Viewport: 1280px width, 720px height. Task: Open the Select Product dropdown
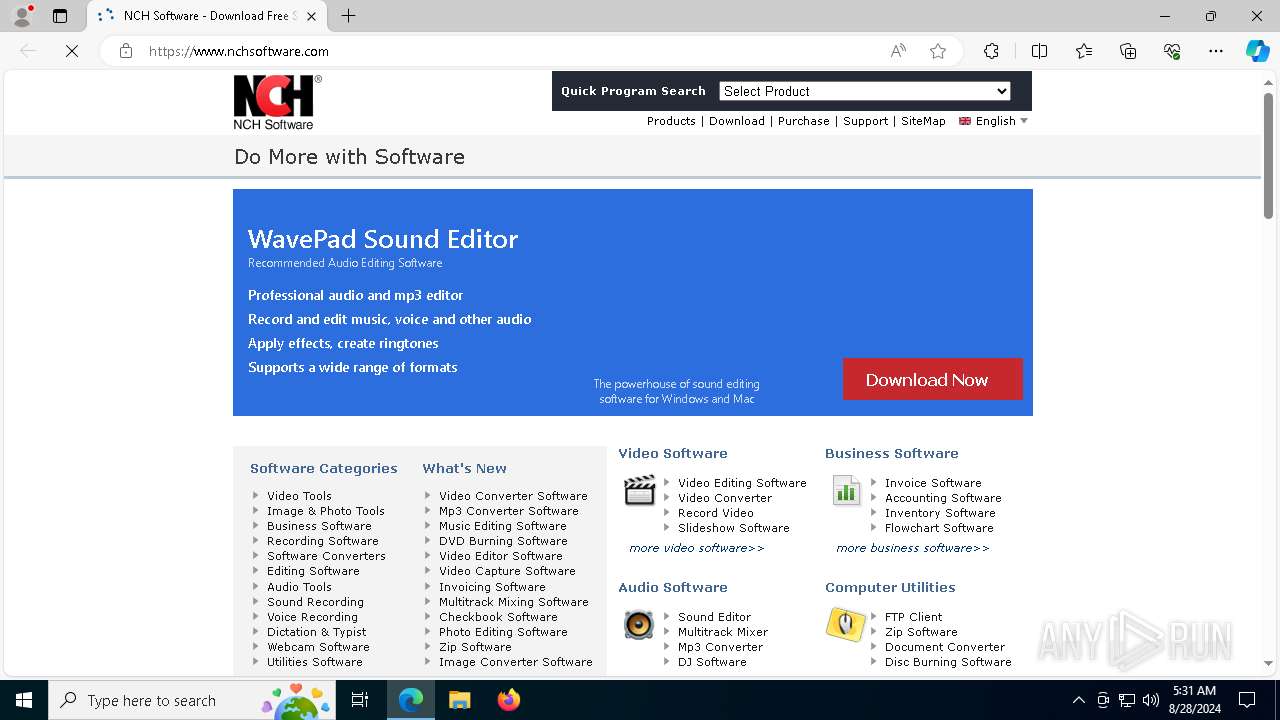865,91
